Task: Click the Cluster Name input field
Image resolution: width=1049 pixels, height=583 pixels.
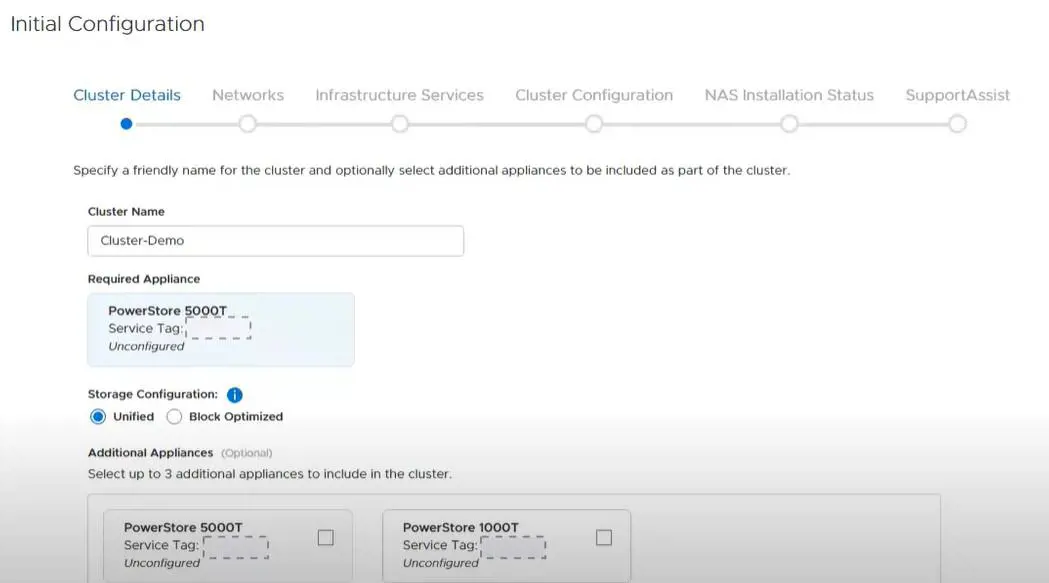Action: pyautogui.click(x=276, y=241)
